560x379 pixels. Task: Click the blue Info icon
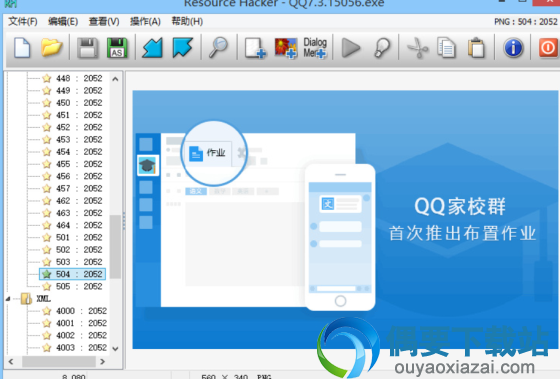click(513, 48)
